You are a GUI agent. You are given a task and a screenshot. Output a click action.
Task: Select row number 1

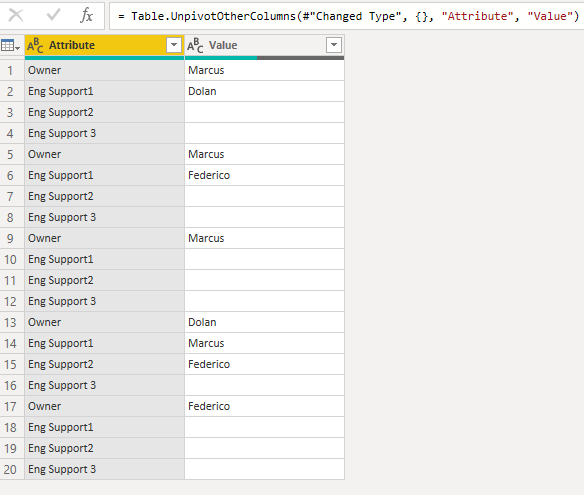pyautogui.click(x=10, y=70)
